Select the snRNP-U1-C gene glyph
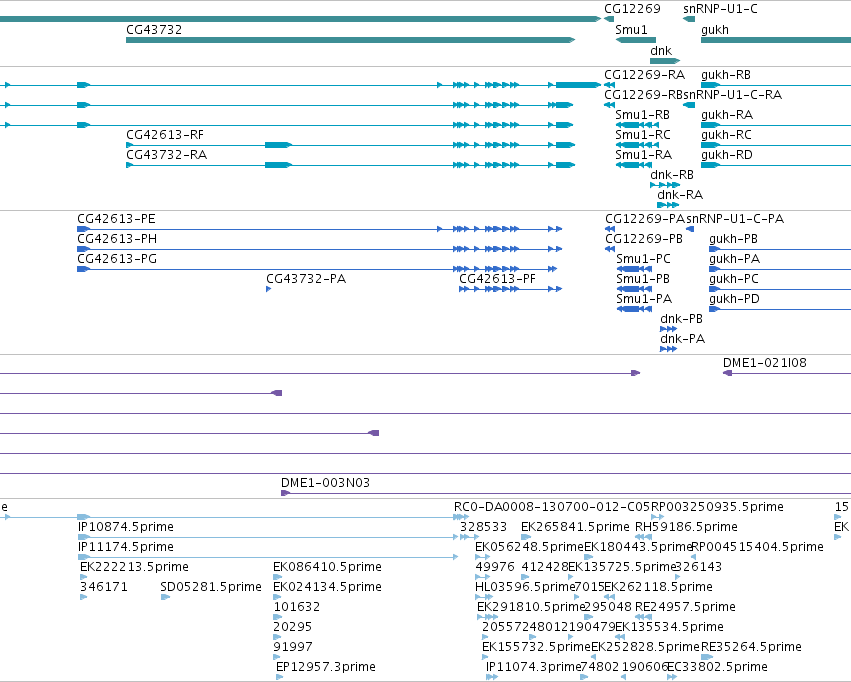 pyautogui.click(x=689, y=19)
